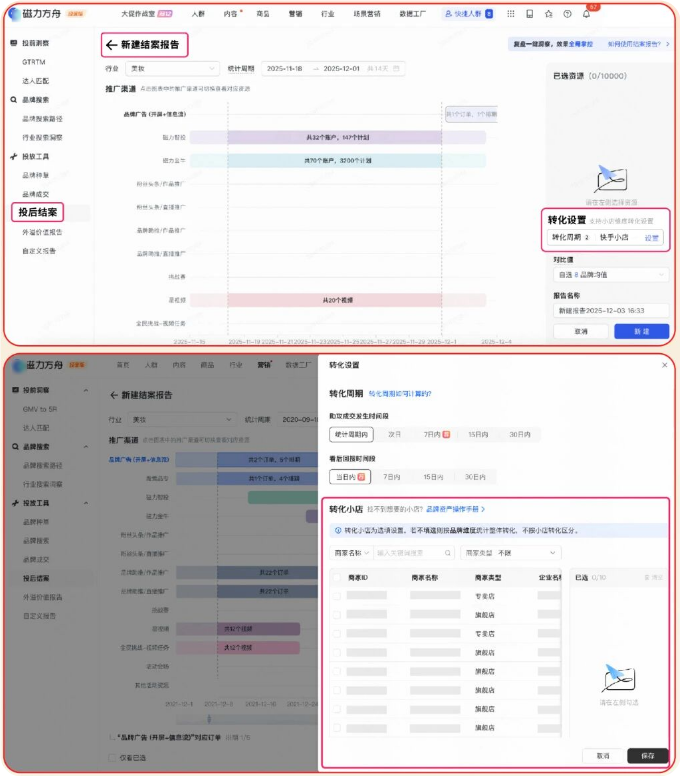Click the mobile phone icon in top bar
This screenshot has height=776, width=680.
point(528,14)
